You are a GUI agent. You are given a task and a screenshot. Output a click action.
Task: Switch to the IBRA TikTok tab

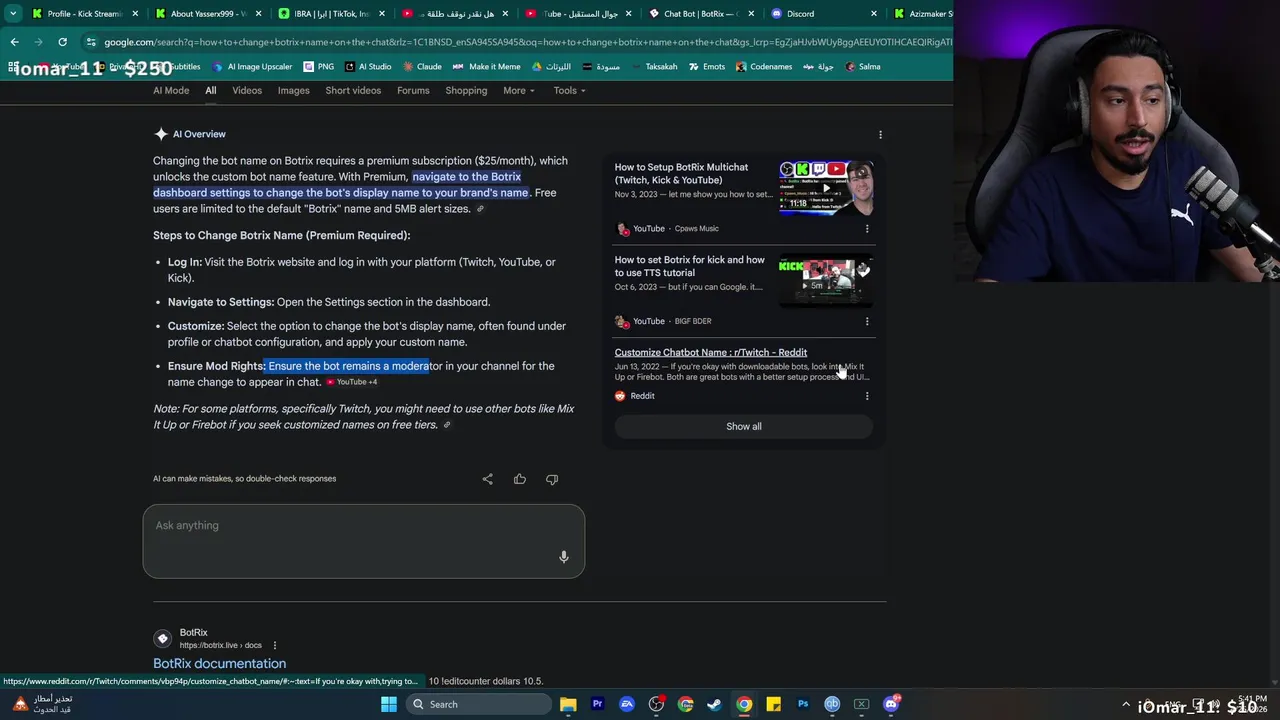click(331, 14)
